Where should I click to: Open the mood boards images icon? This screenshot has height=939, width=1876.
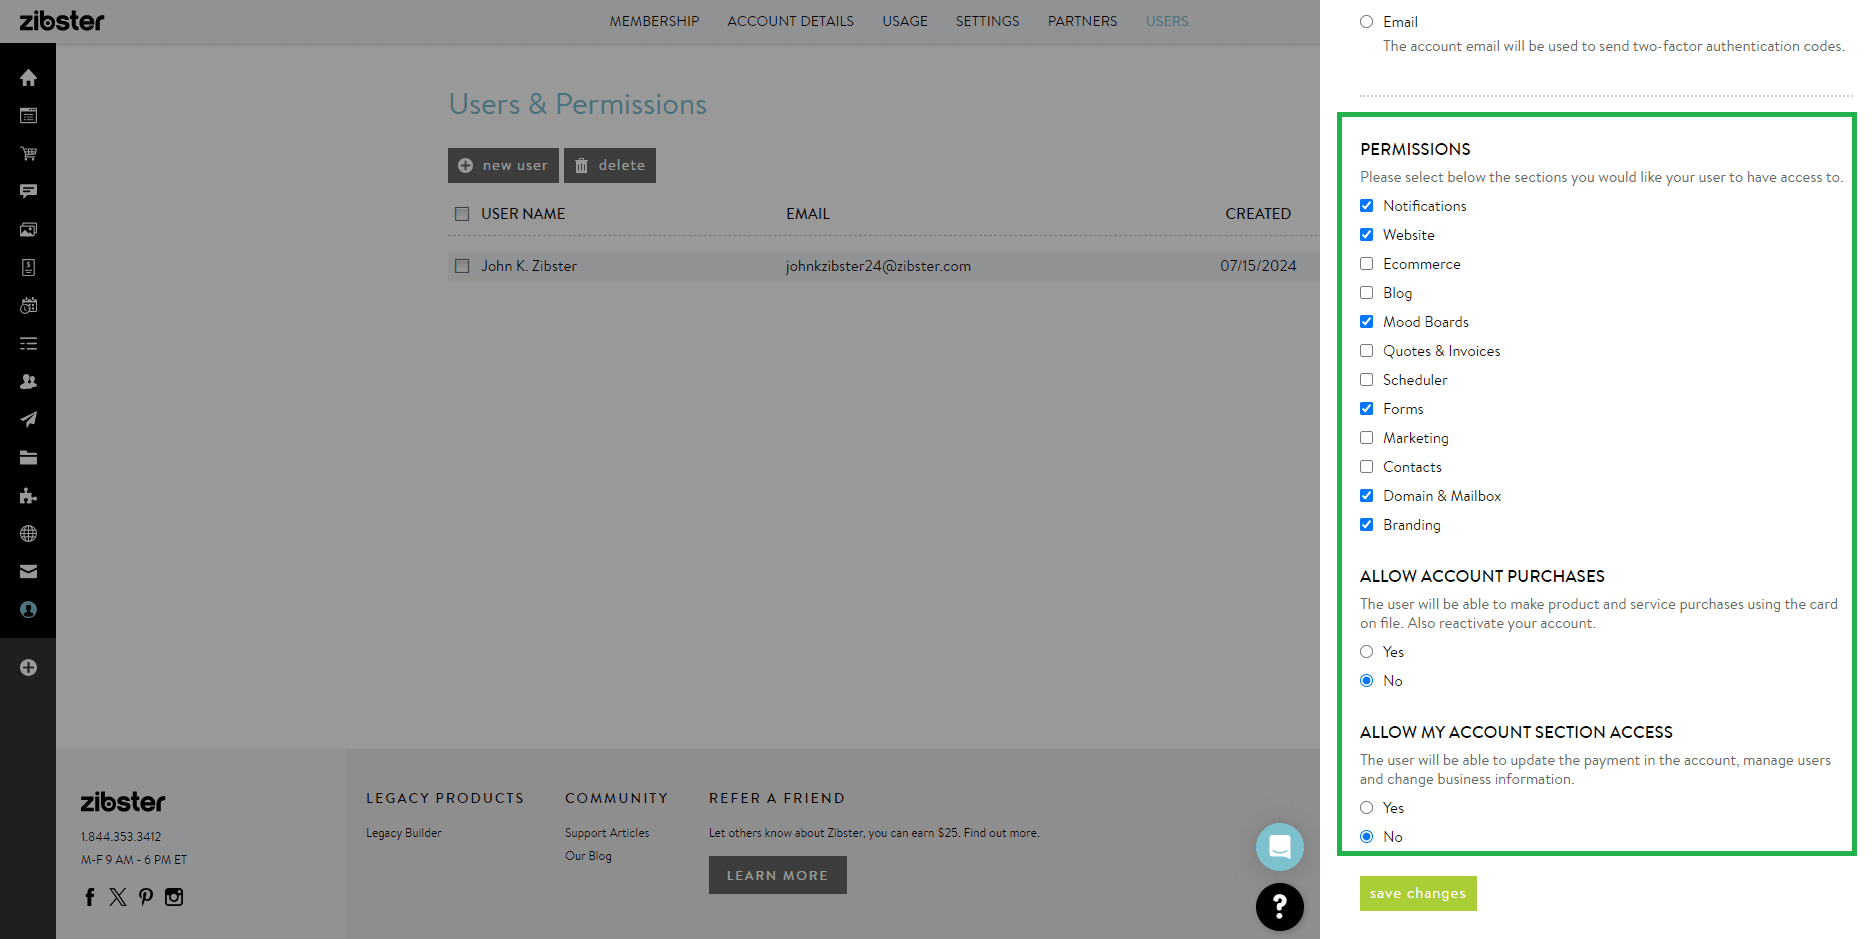click(28, 230)
